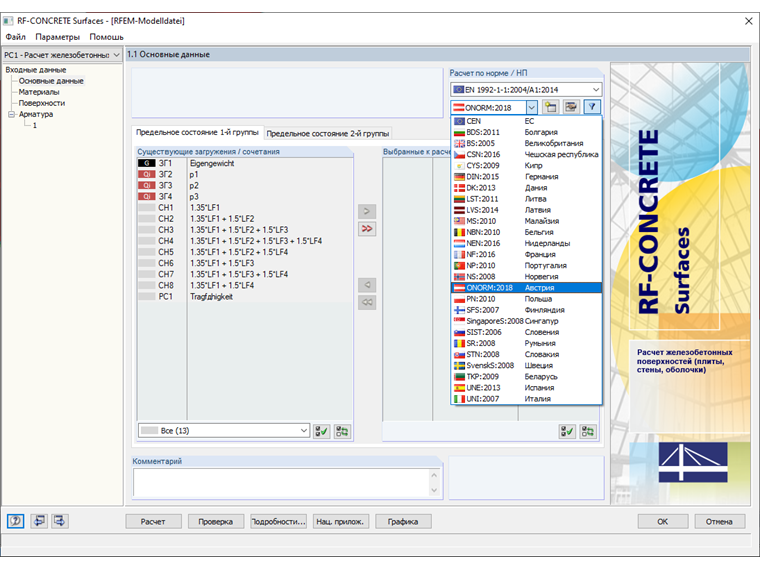Click the Отмена cancel button
The height and width of the screenshot is (570, 760).
[x=719, y=522]
